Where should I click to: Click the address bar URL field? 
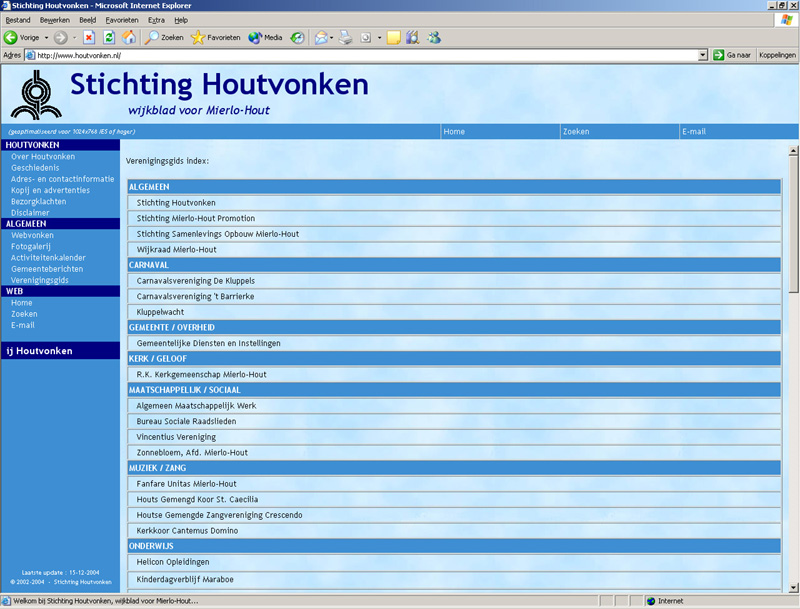(366, 55)
